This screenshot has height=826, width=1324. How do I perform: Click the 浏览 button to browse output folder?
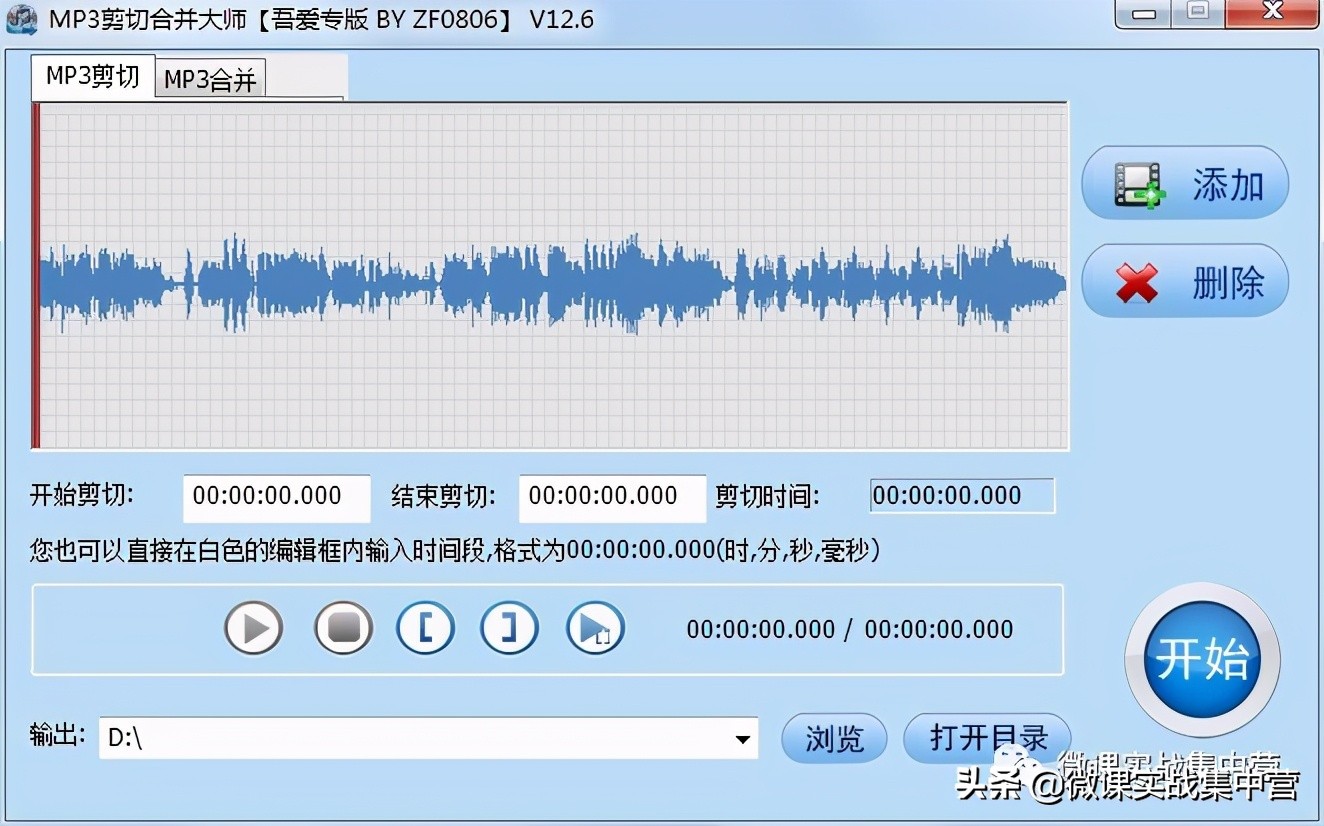tap(834, 738)
